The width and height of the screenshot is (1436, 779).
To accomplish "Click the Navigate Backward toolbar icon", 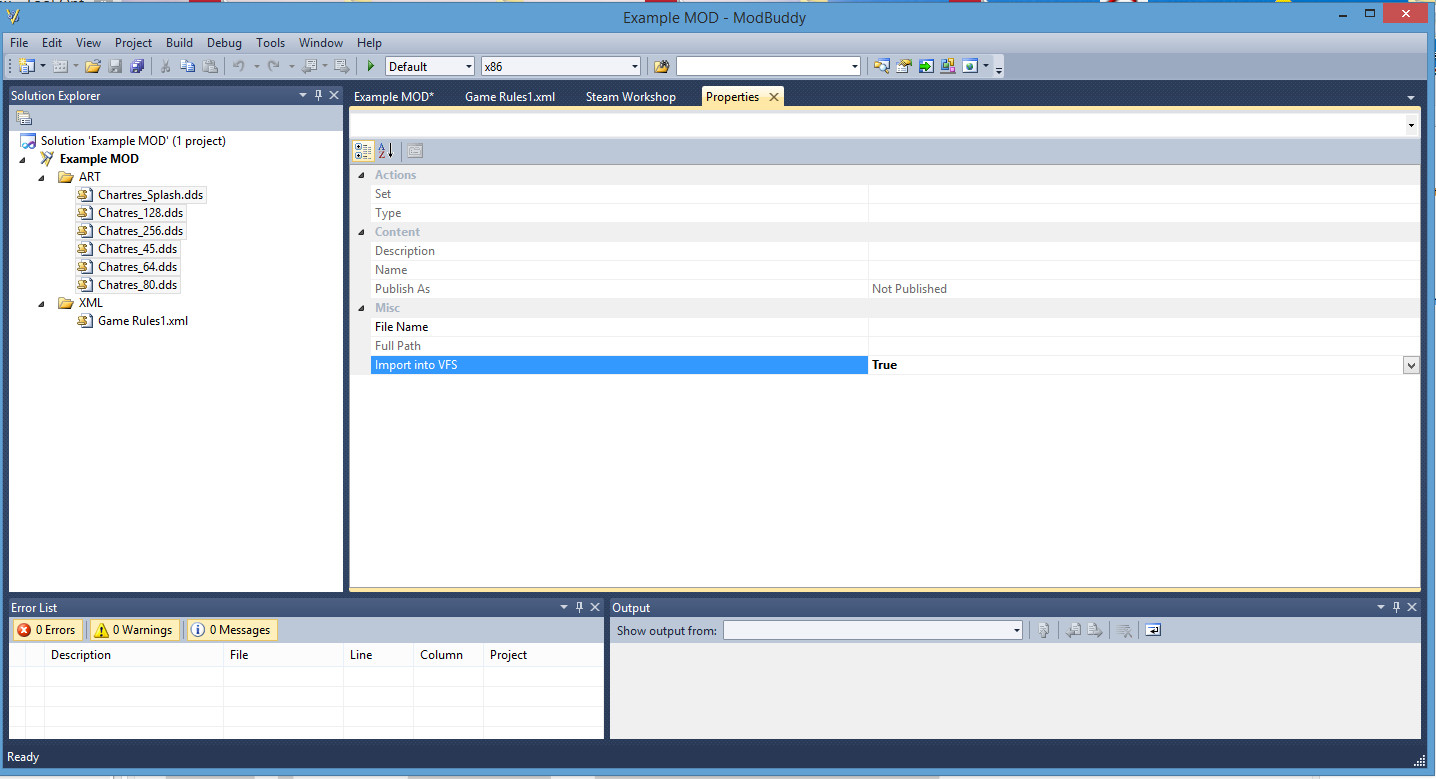I will [309, 66].
